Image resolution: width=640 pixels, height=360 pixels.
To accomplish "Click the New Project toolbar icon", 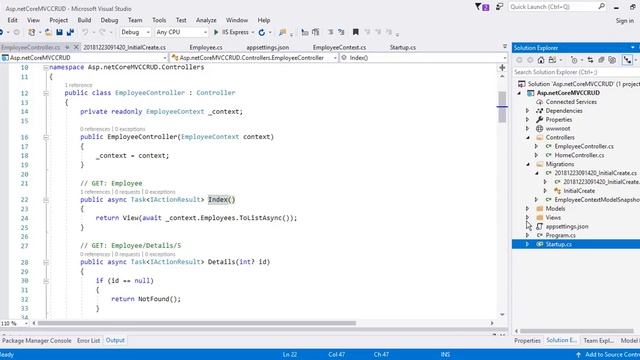I will pyautogui.click(x=31, y=32).
